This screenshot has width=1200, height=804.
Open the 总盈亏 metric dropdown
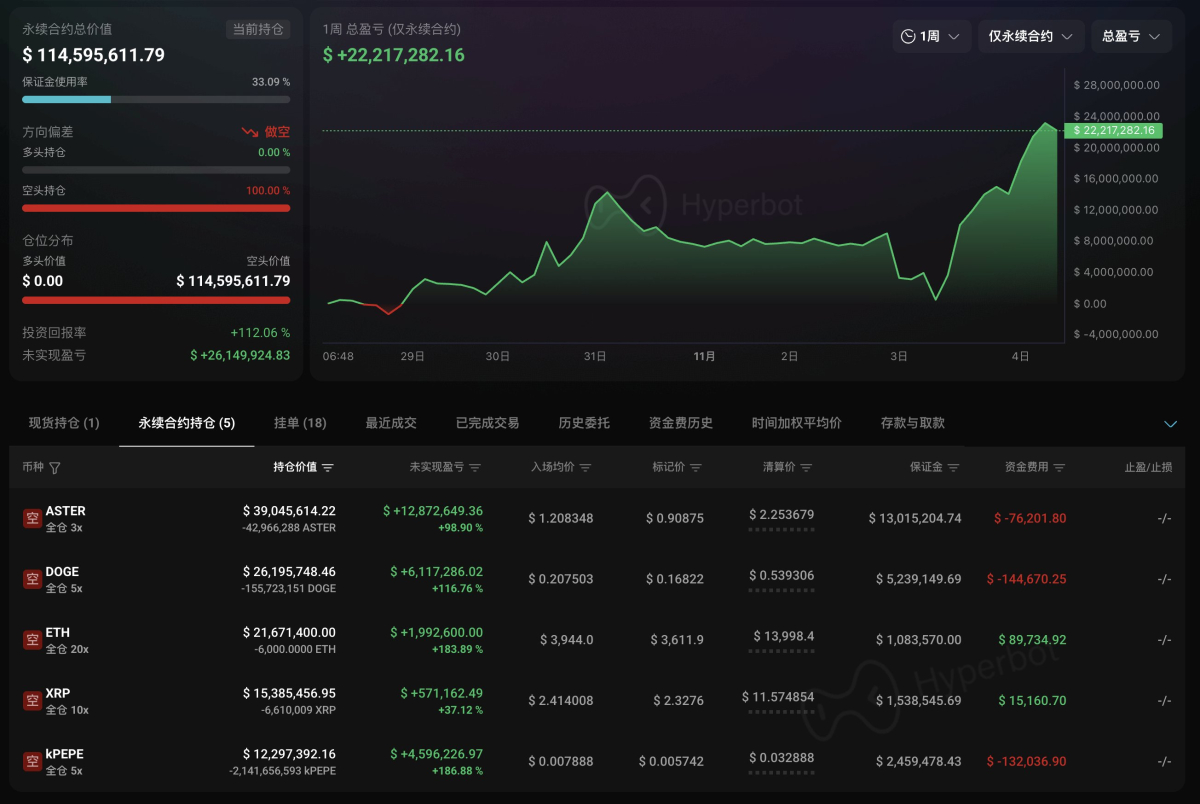coord(1131,36)
